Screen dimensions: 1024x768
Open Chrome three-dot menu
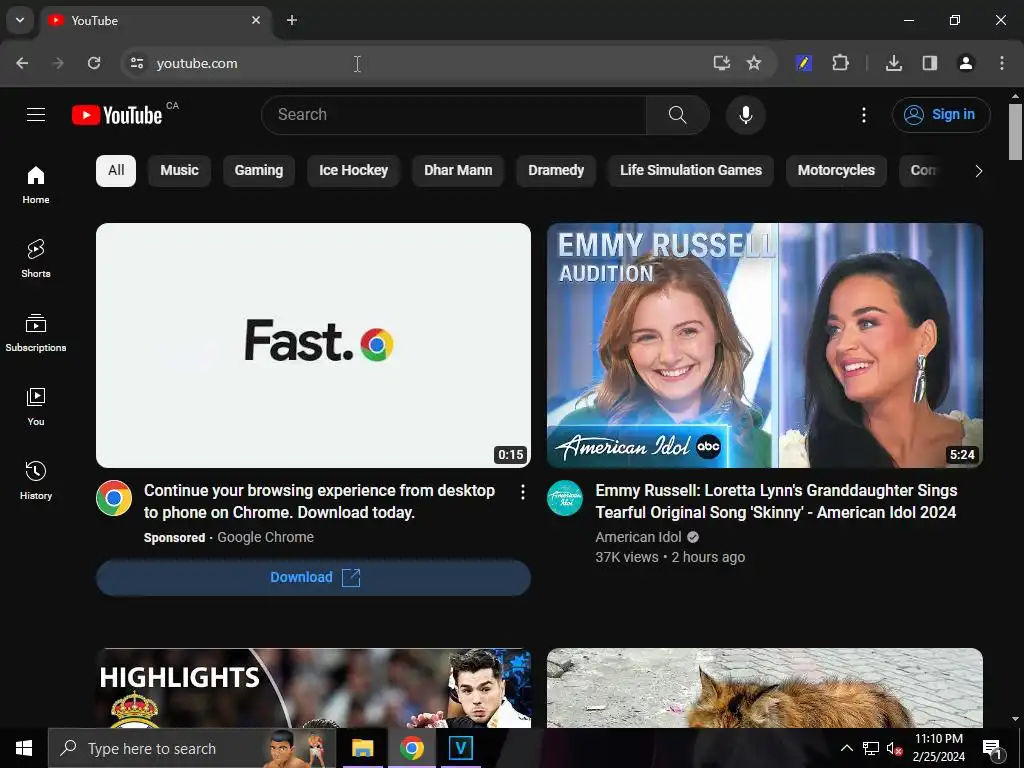1002,63
